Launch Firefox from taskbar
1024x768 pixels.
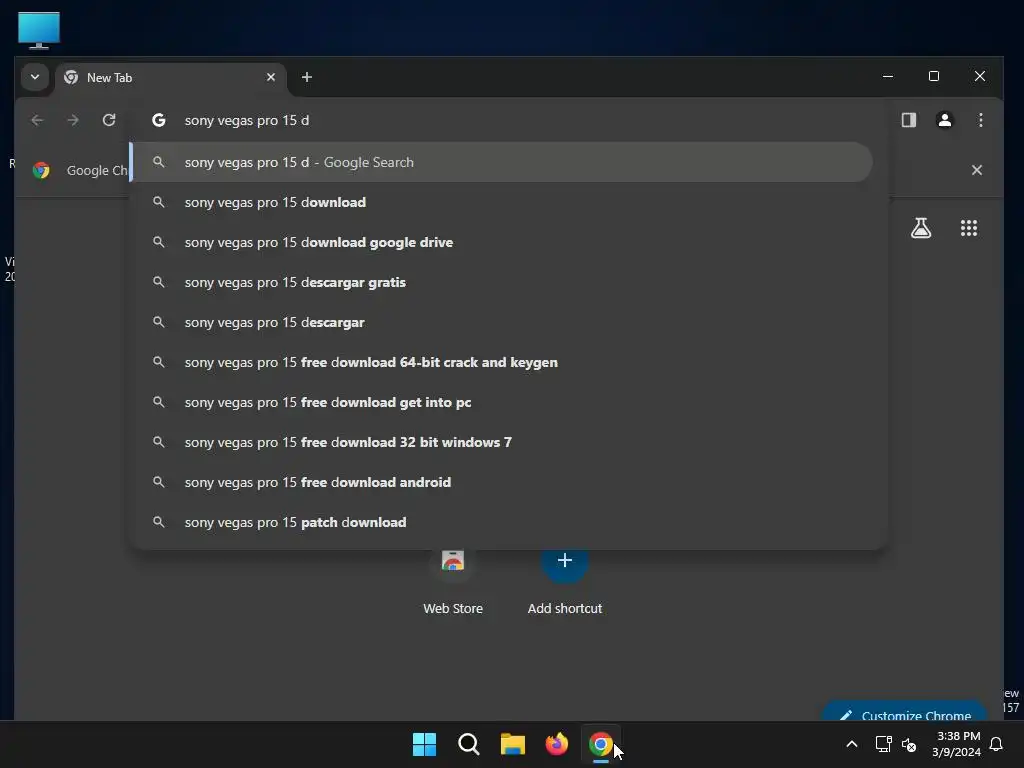pyautogui.click(x=556, y=744)
